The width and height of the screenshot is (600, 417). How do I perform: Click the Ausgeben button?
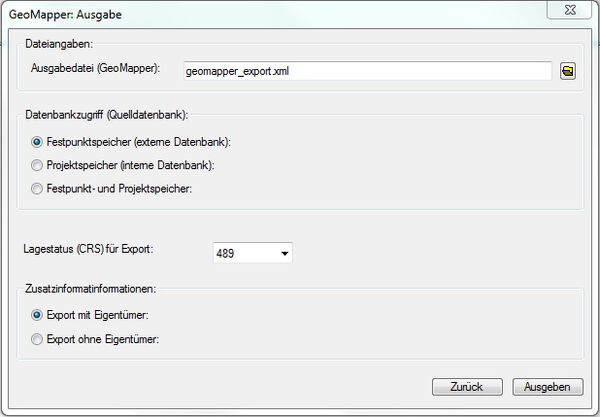(x=547, y=387)
